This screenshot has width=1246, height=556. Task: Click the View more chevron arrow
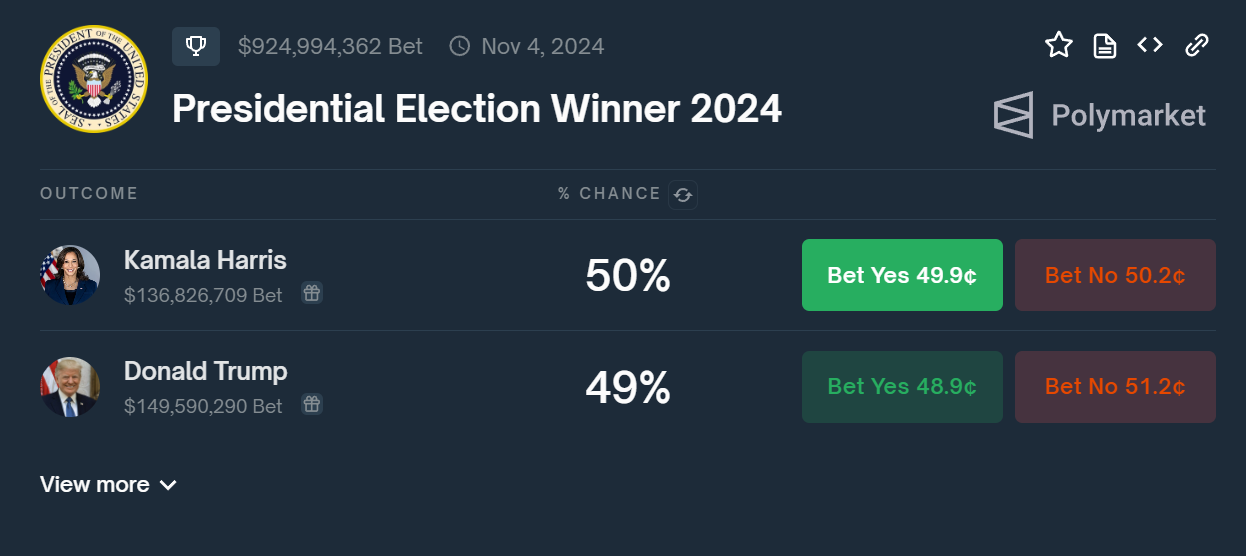[x=168, y=485]
